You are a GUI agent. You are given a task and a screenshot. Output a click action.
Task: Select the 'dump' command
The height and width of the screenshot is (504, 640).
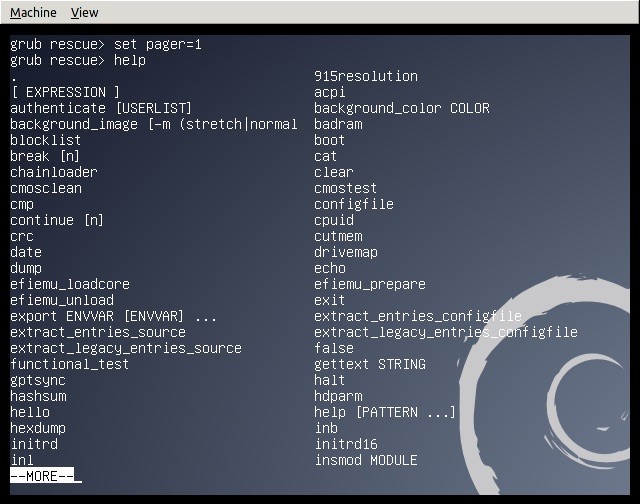pos(26,268)
